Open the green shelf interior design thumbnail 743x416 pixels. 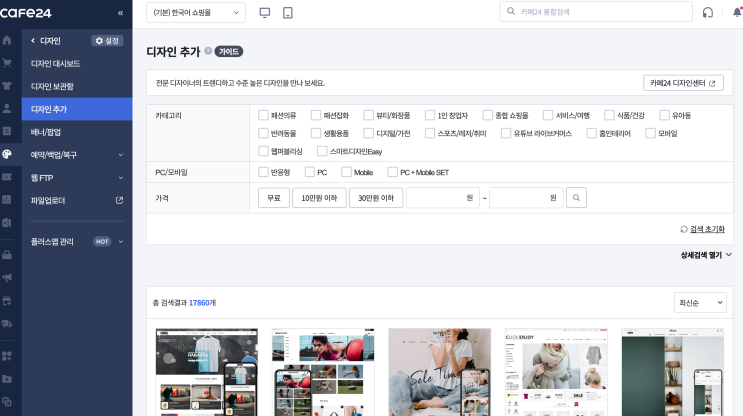(x=673, y=372)
